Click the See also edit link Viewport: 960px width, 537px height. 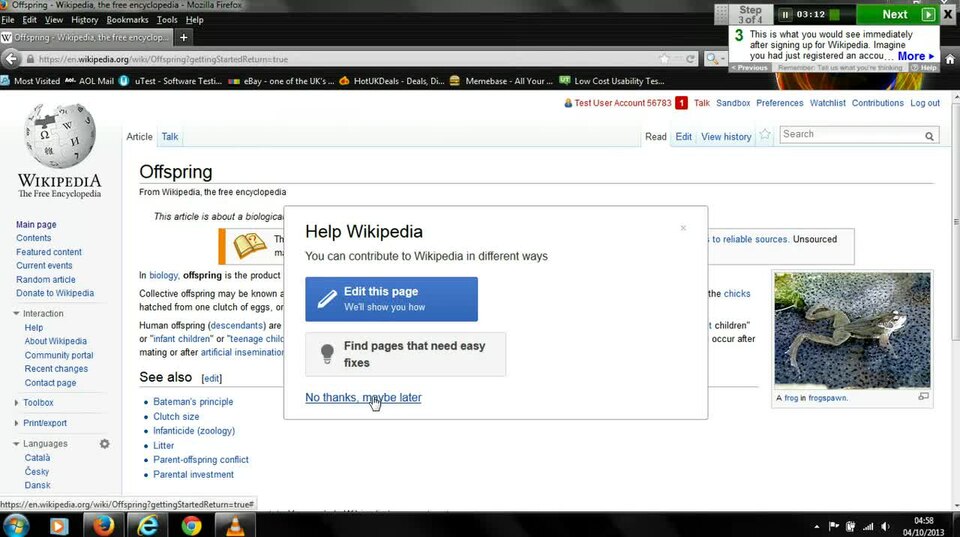click(212, 378)
